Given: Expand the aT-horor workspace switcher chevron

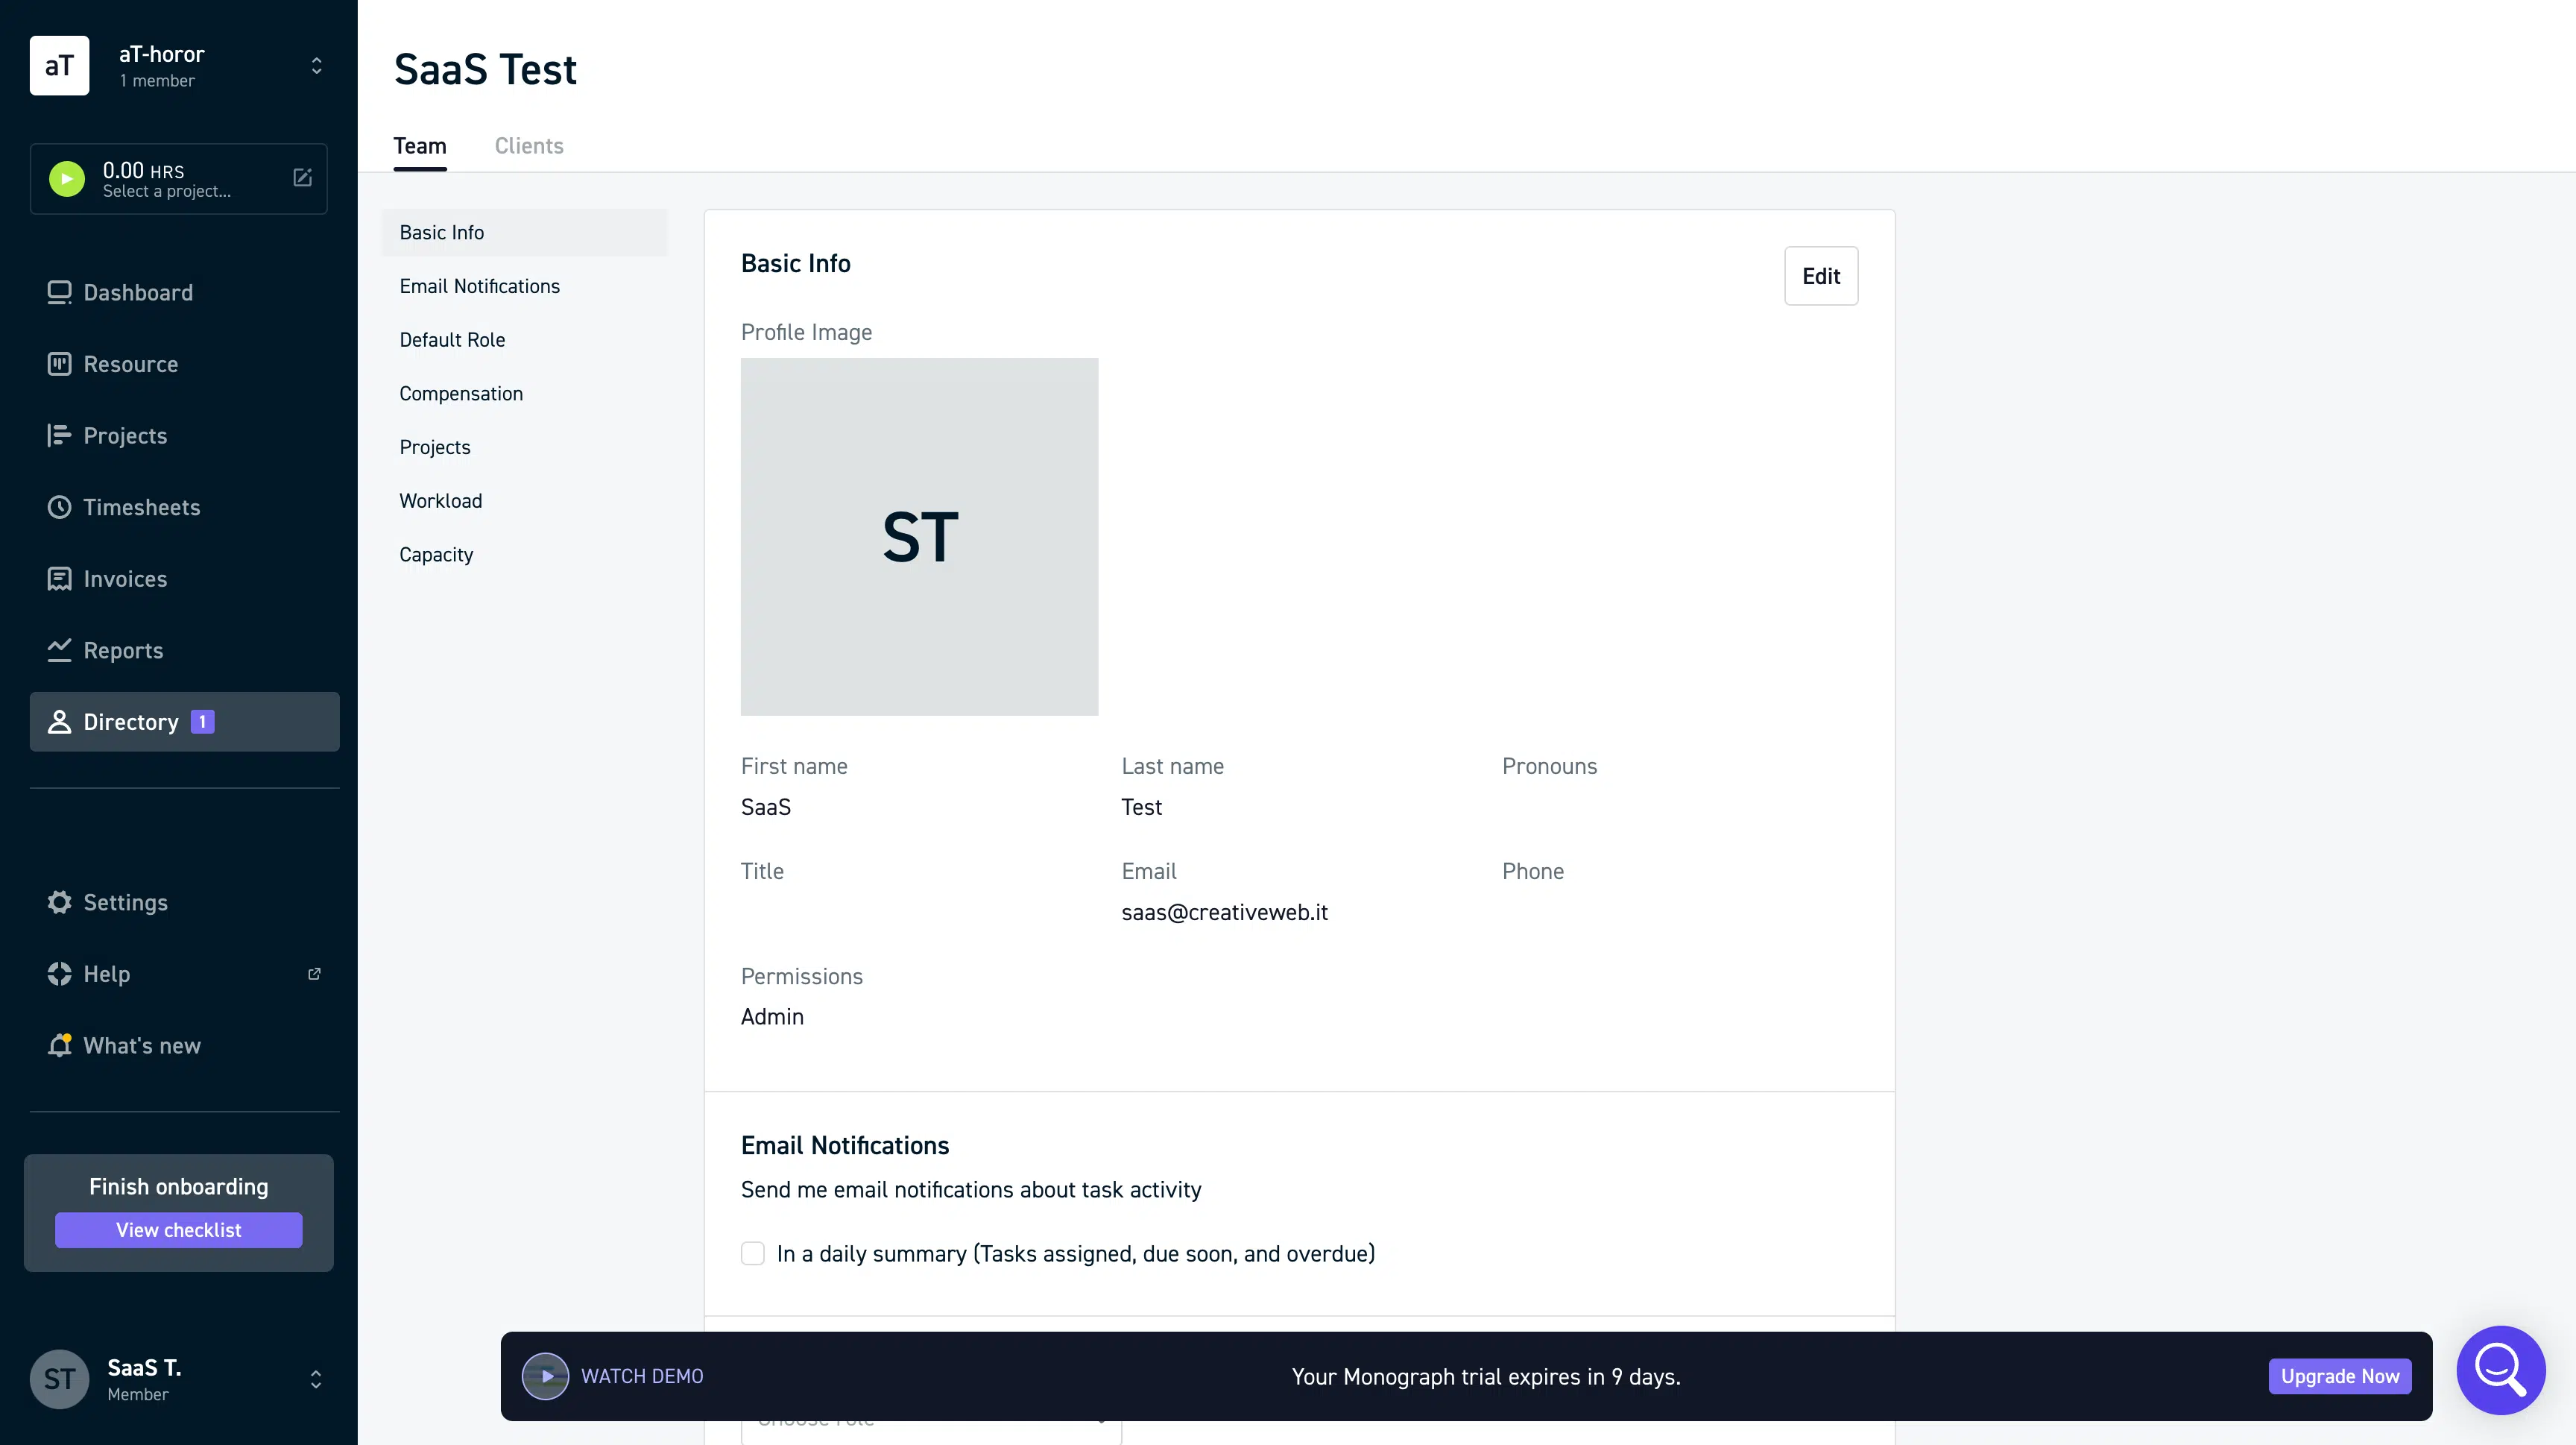Looking at the screenshot, I should click(x=316, y=66).
